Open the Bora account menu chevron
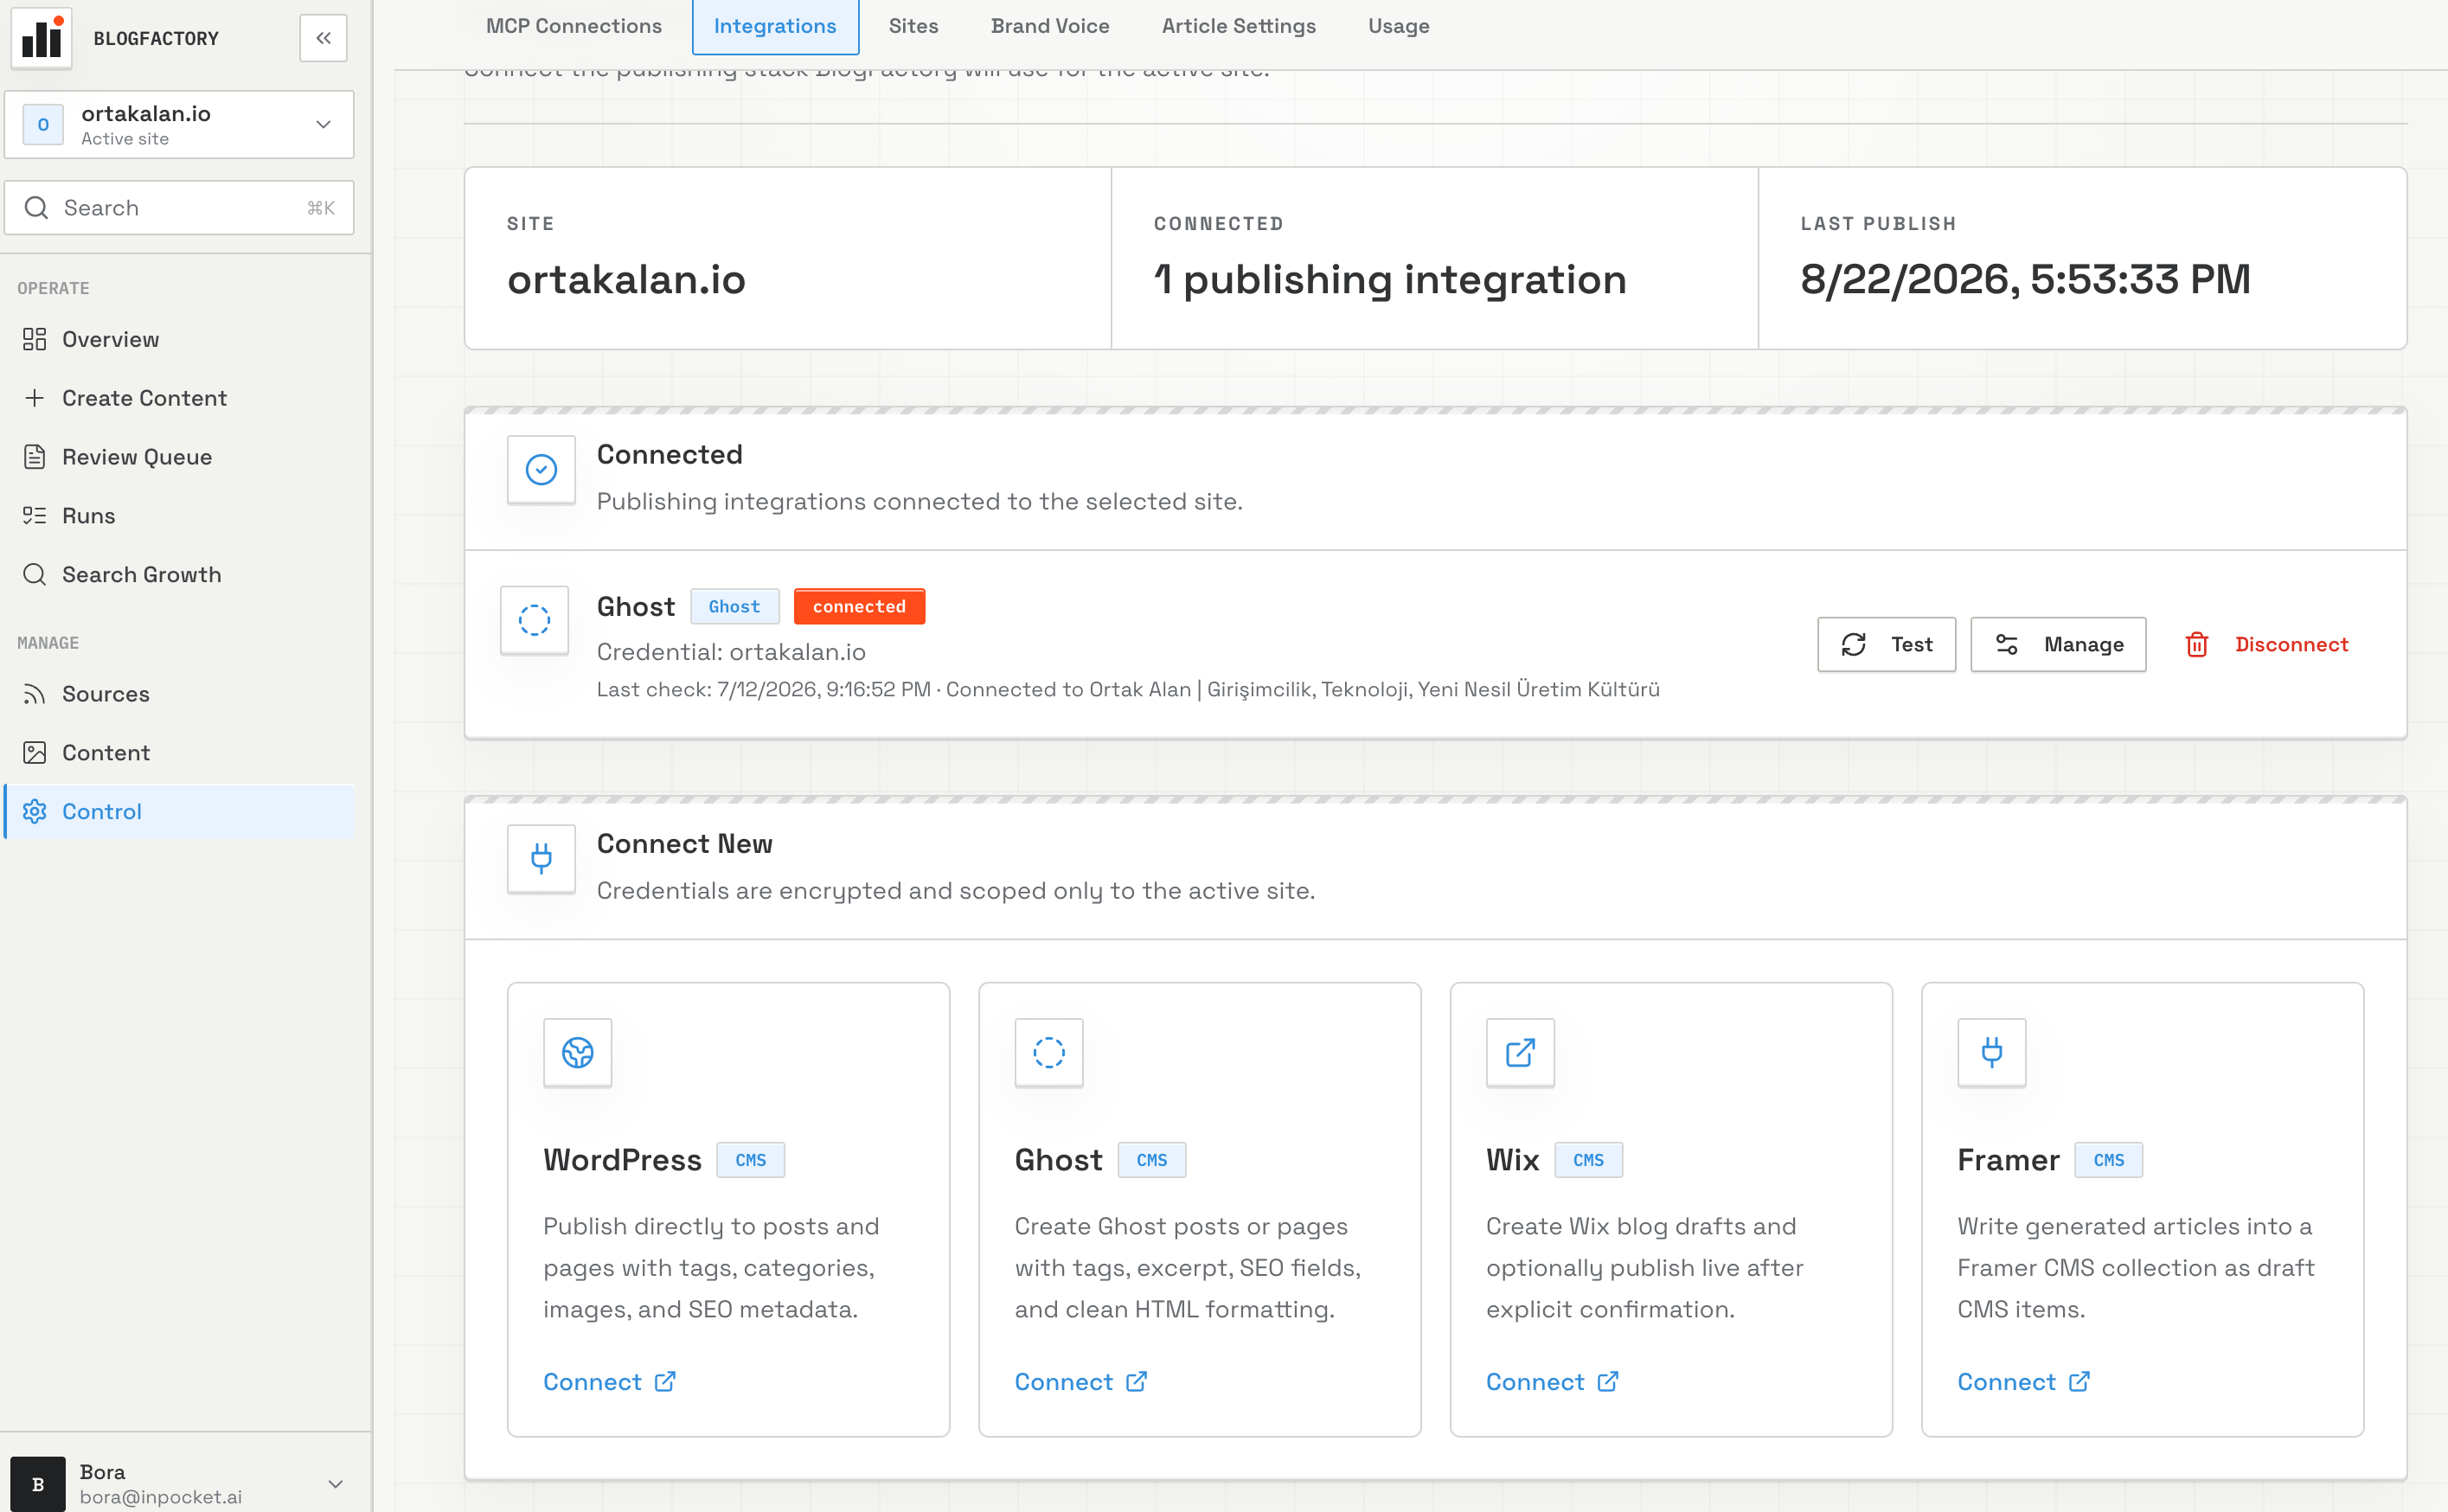The width and height of the screenshot is (2448, 1512). (336, 1484)
